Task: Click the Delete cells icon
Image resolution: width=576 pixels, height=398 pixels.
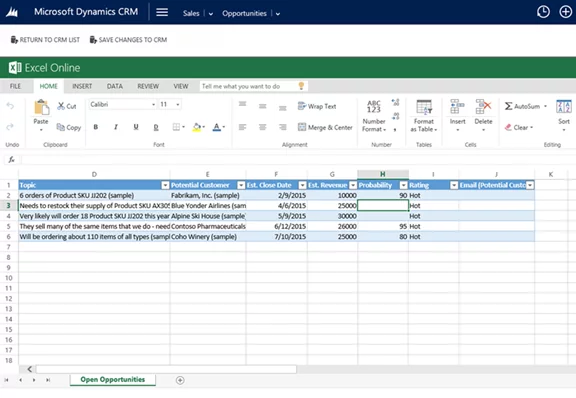Action: point(483,107)
